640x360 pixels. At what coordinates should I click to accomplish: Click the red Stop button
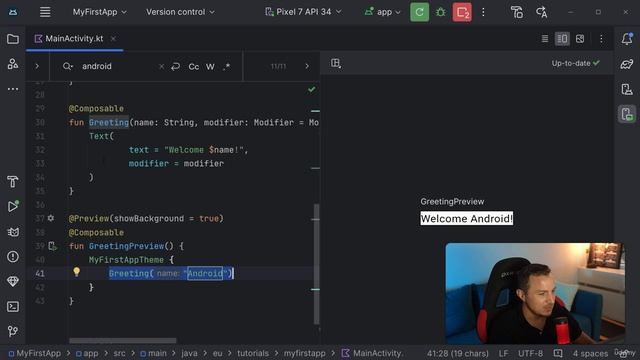click(x=462, y=12)
